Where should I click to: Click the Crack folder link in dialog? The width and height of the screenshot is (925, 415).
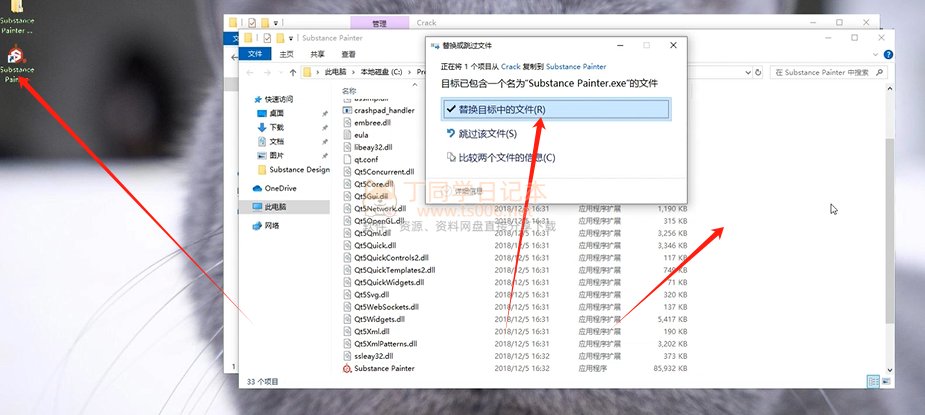(510, 67)
